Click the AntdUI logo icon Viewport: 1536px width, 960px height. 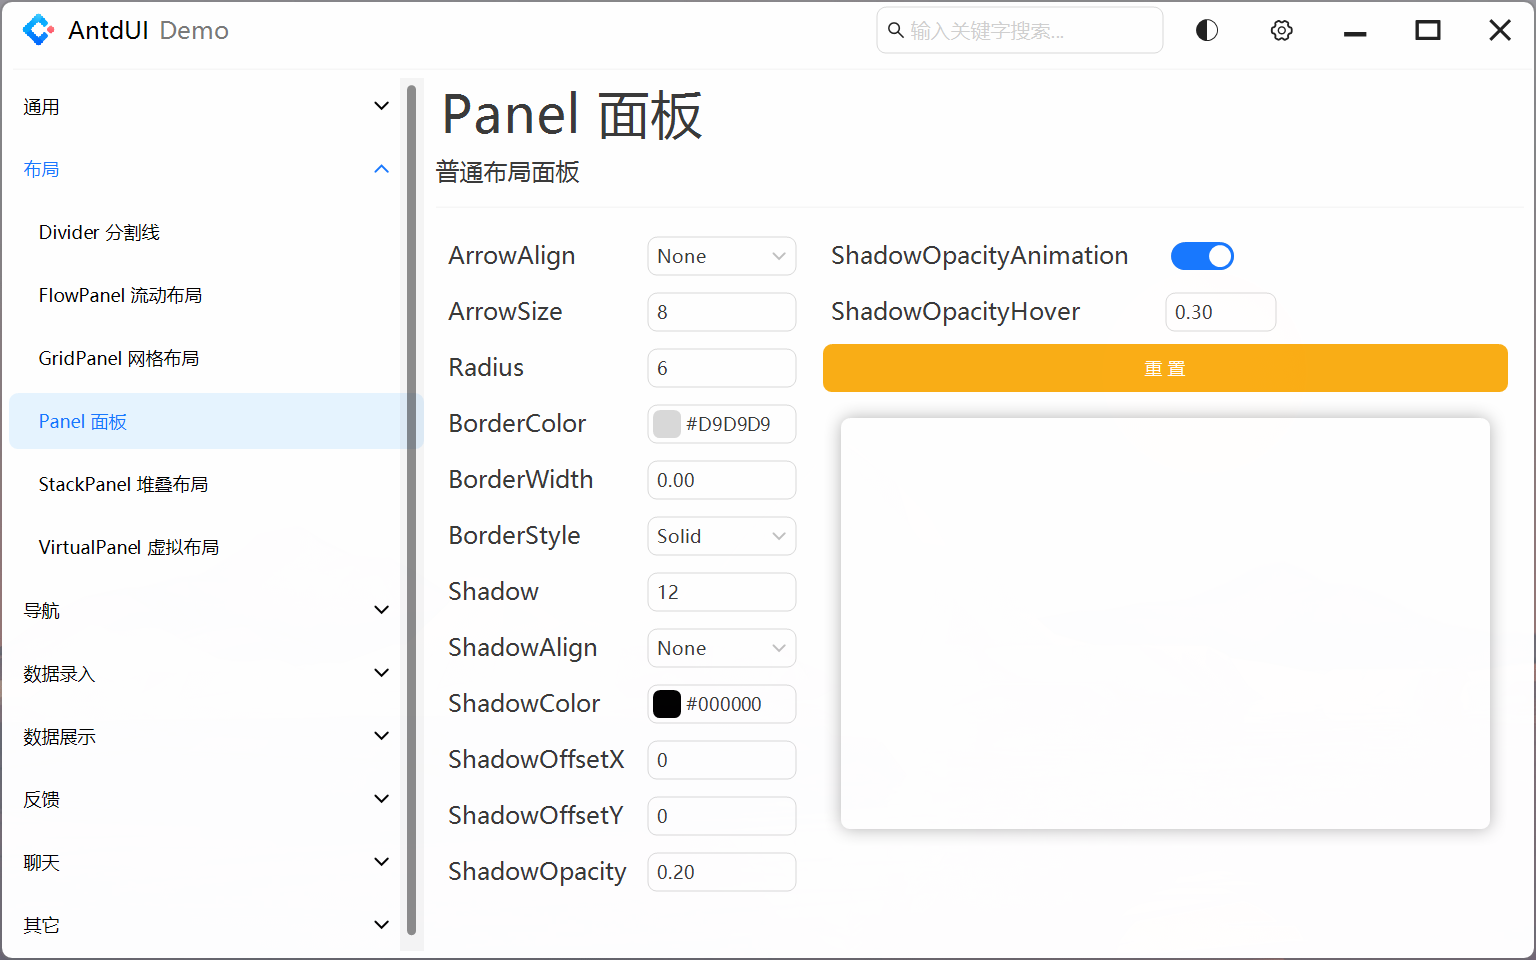tap(38, 30)
